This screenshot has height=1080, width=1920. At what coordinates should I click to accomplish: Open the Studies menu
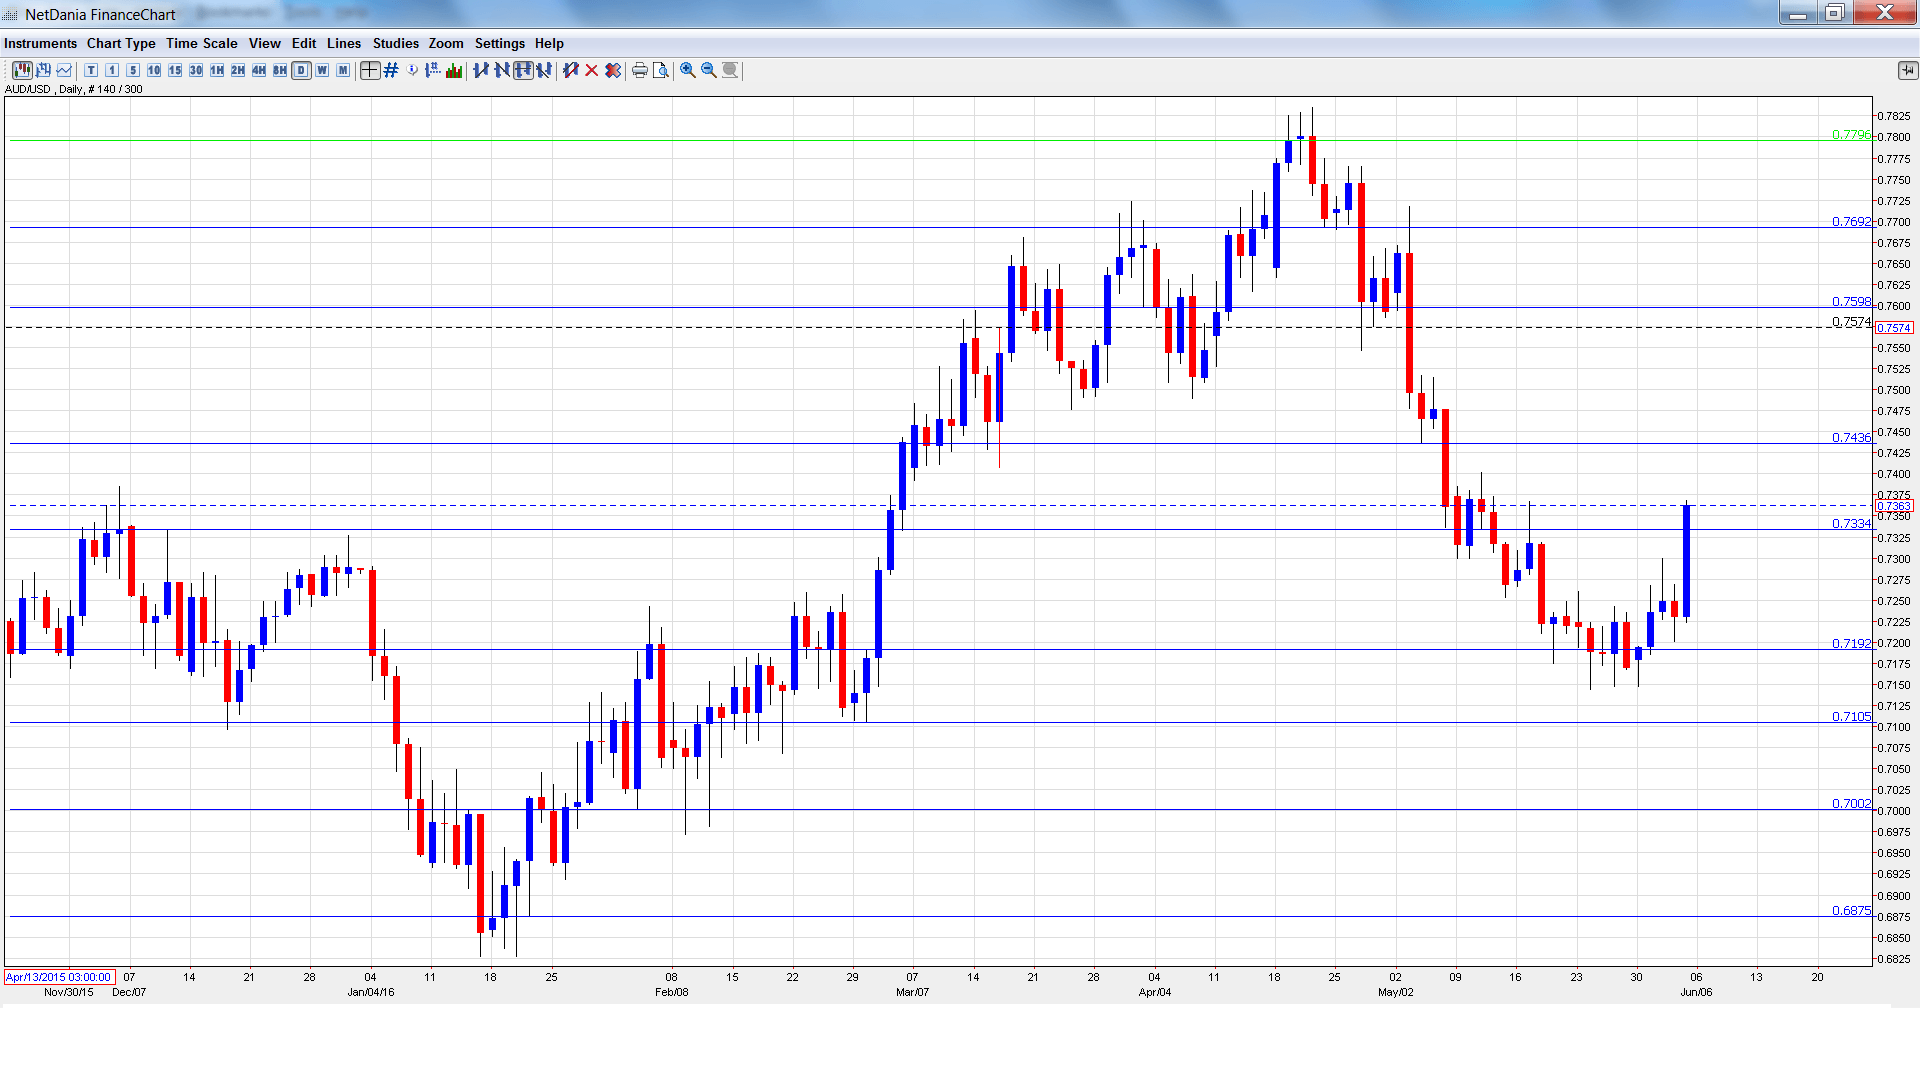coord(395,43)
